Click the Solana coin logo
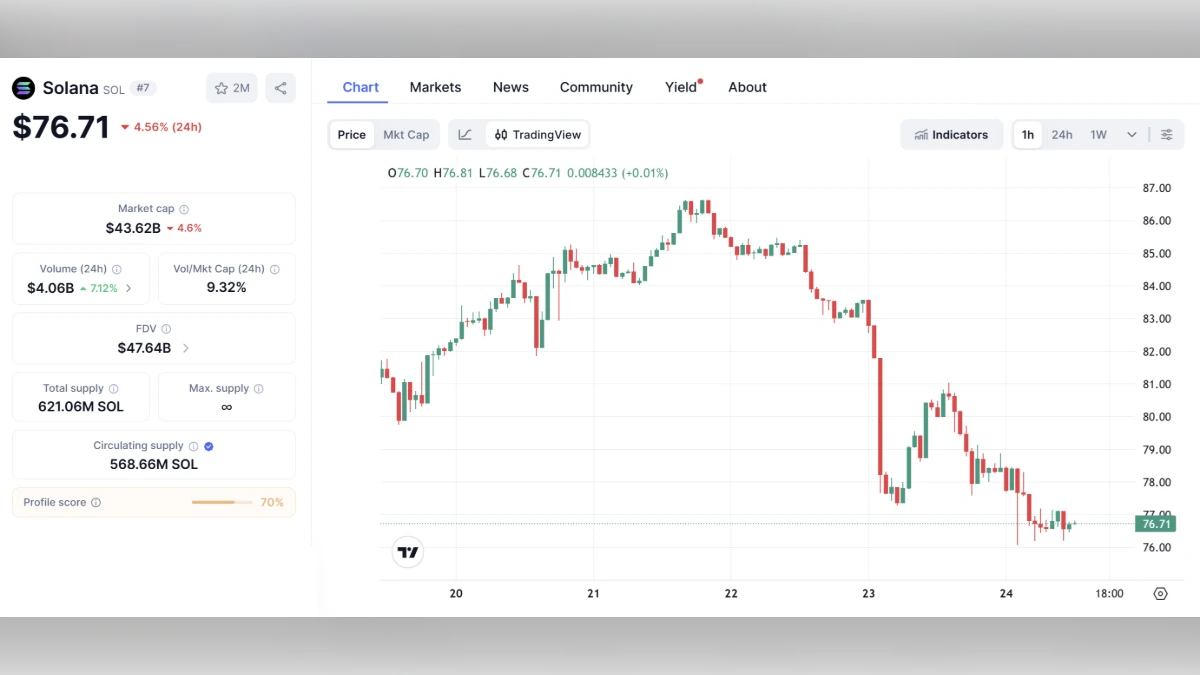Image resolution: width=1200 pixels, height=675 pixels. 23,88
